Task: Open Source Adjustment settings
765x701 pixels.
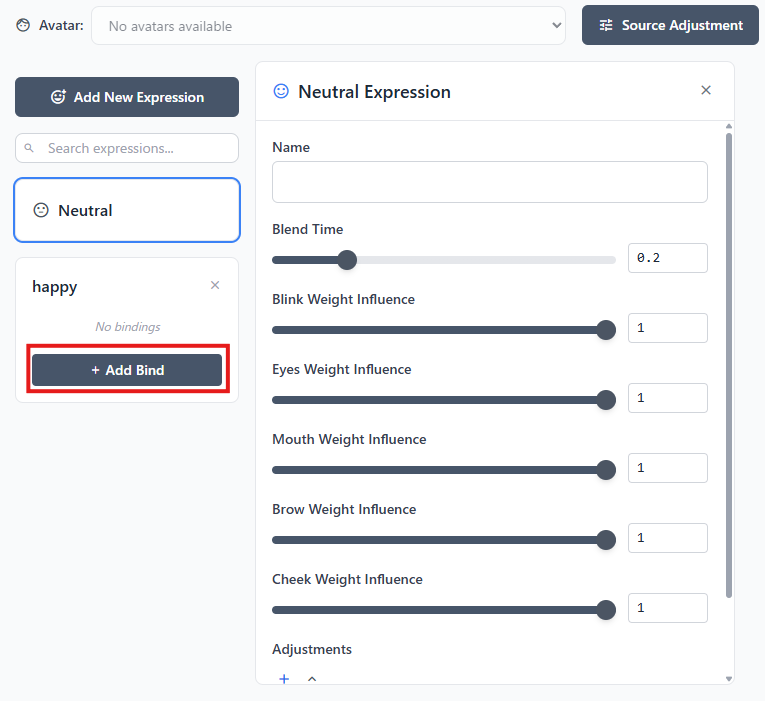Action: coord(671,25)
